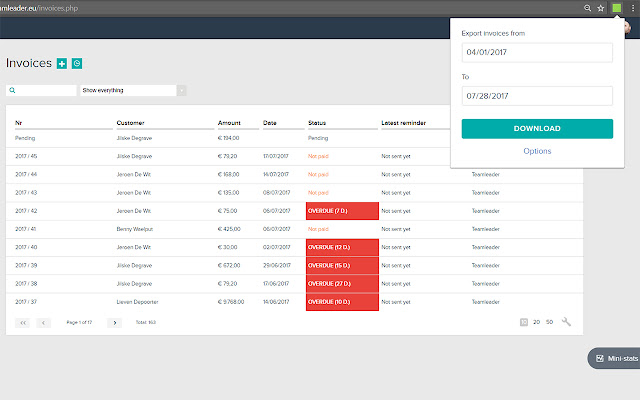This screenshot has height=400, width=640.
Task: Go to first page with the double-arrow button
Action: [22, 323]
